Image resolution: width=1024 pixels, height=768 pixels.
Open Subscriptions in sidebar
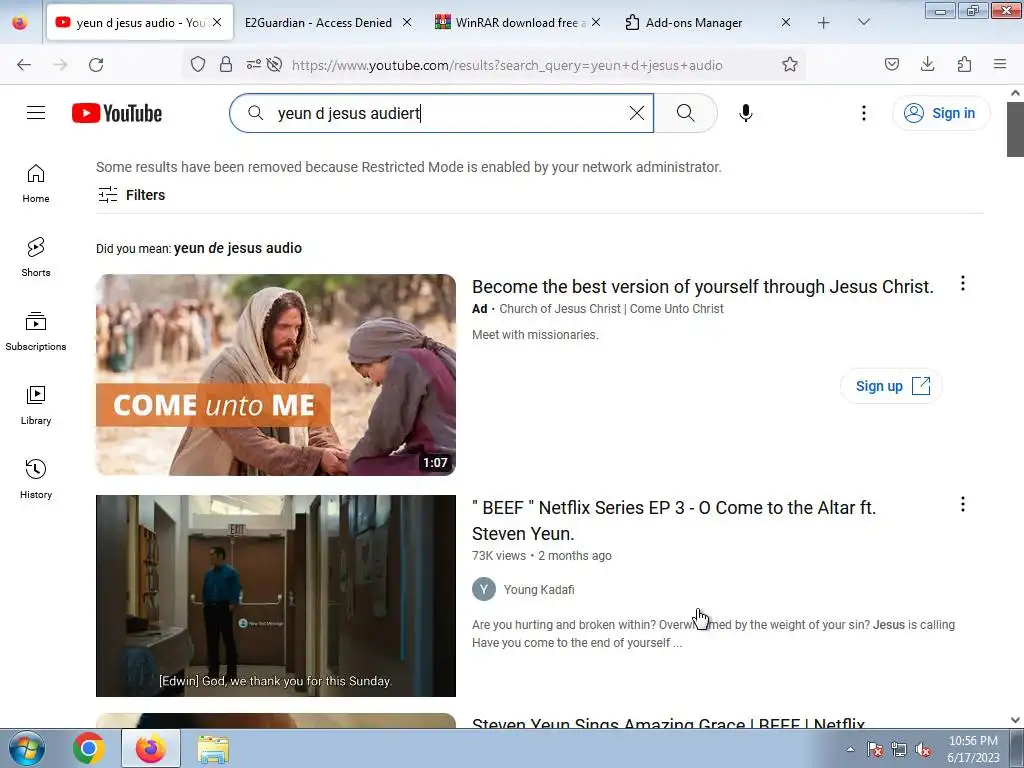[36, 332]
